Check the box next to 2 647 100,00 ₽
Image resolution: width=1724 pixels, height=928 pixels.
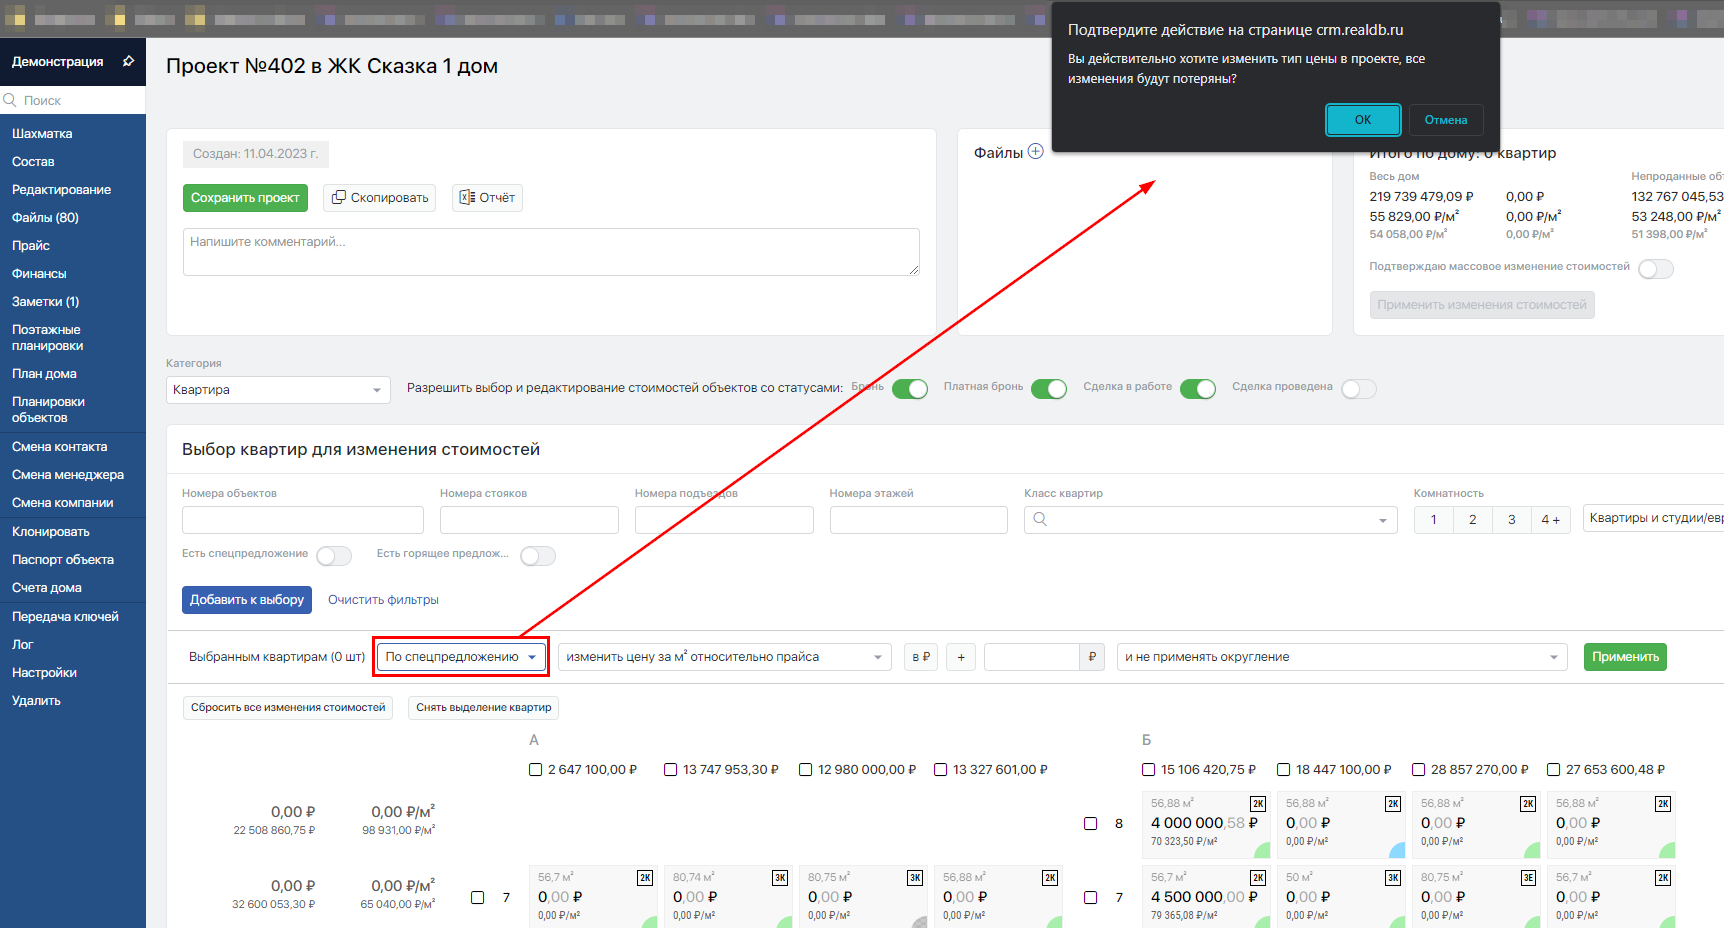point(535,770)
